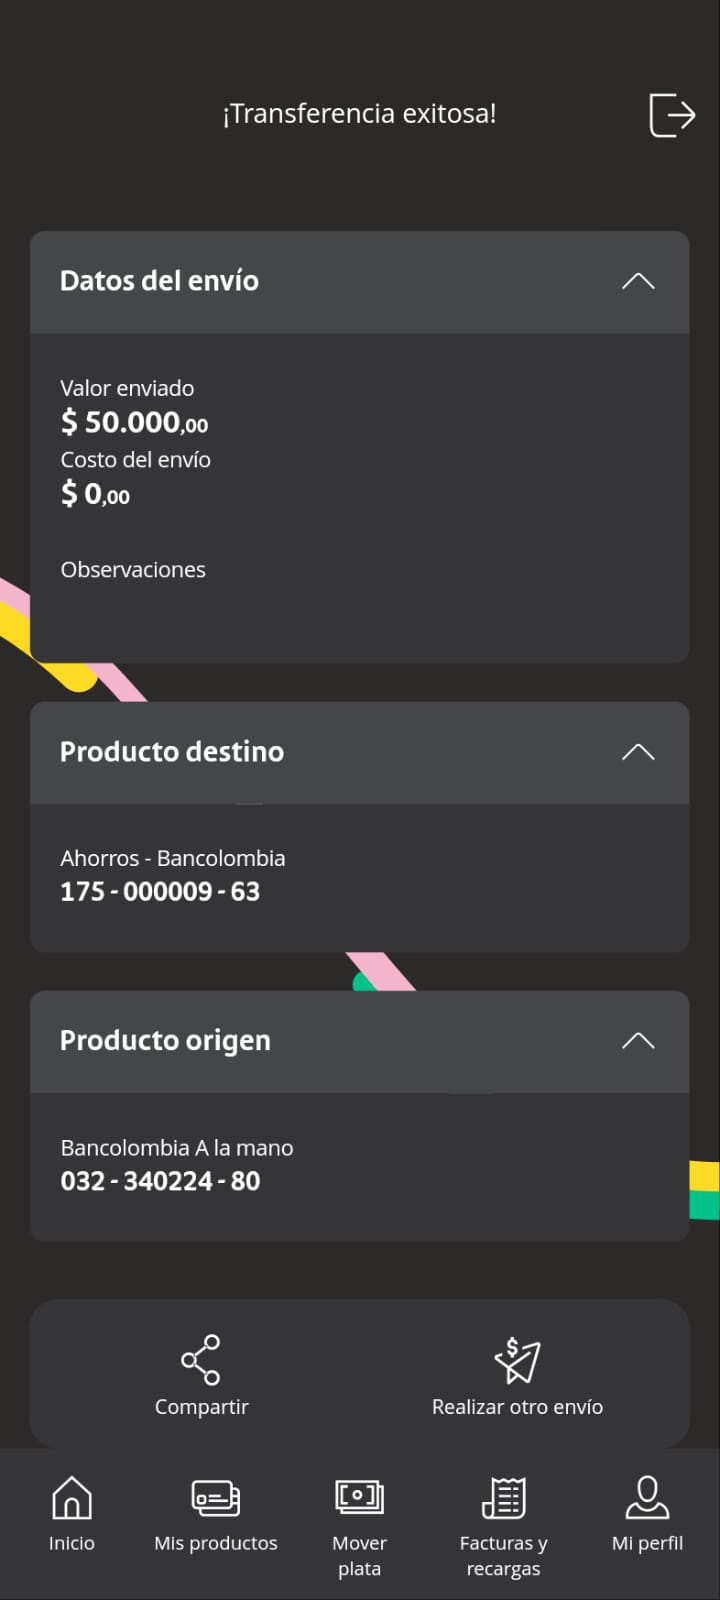Open the Mis productos card icon
Image resolution: width=720 pixels, height=1600 pixels.
tap(216, 1498)
